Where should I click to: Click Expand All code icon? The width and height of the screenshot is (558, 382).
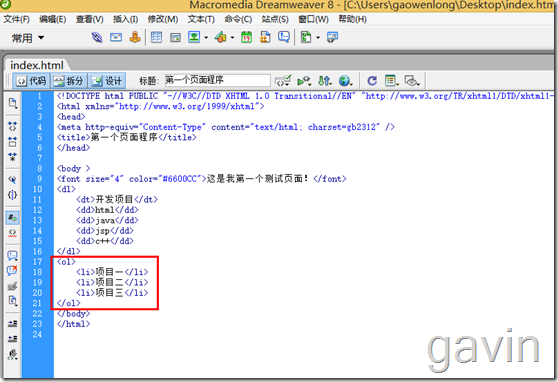pyautogui.click(x=12, y=156)
